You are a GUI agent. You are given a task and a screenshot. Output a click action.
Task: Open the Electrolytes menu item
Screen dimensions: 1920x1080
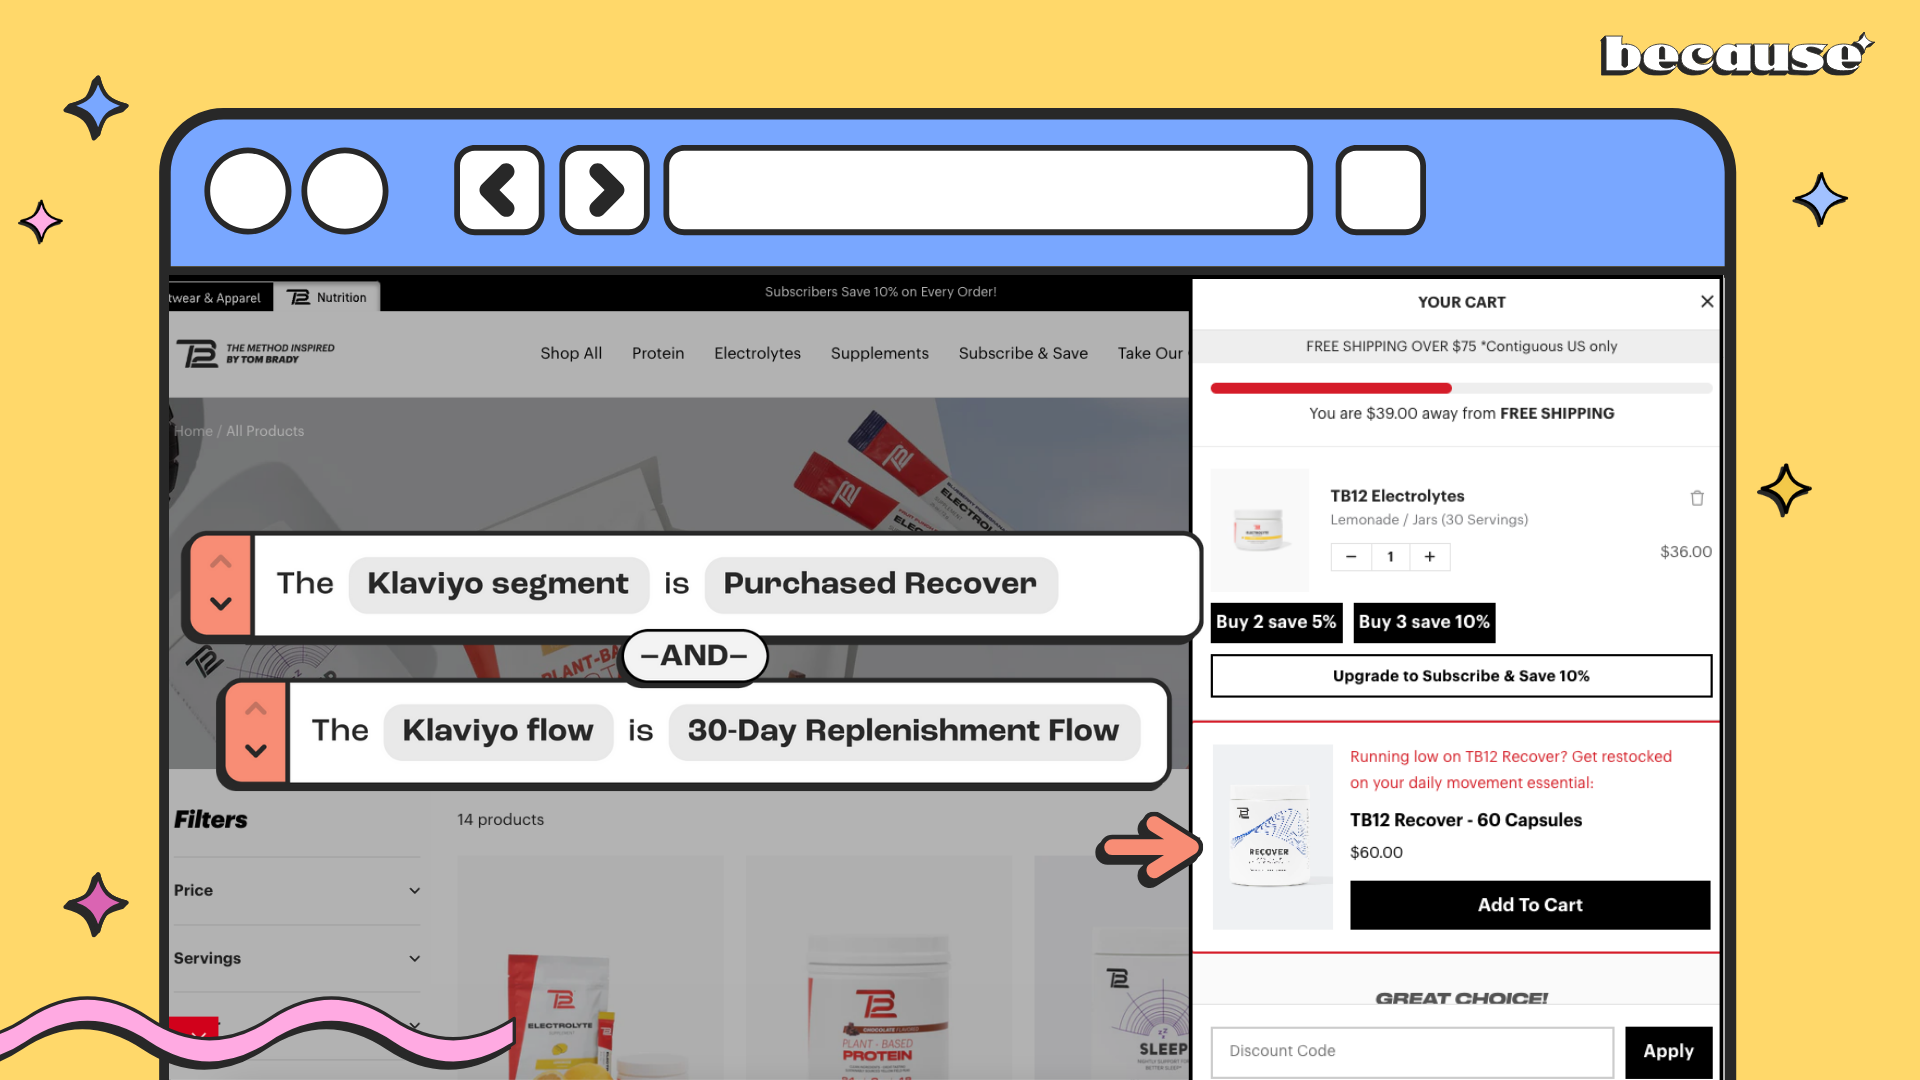pyautogui.click(x=757, y=353)
